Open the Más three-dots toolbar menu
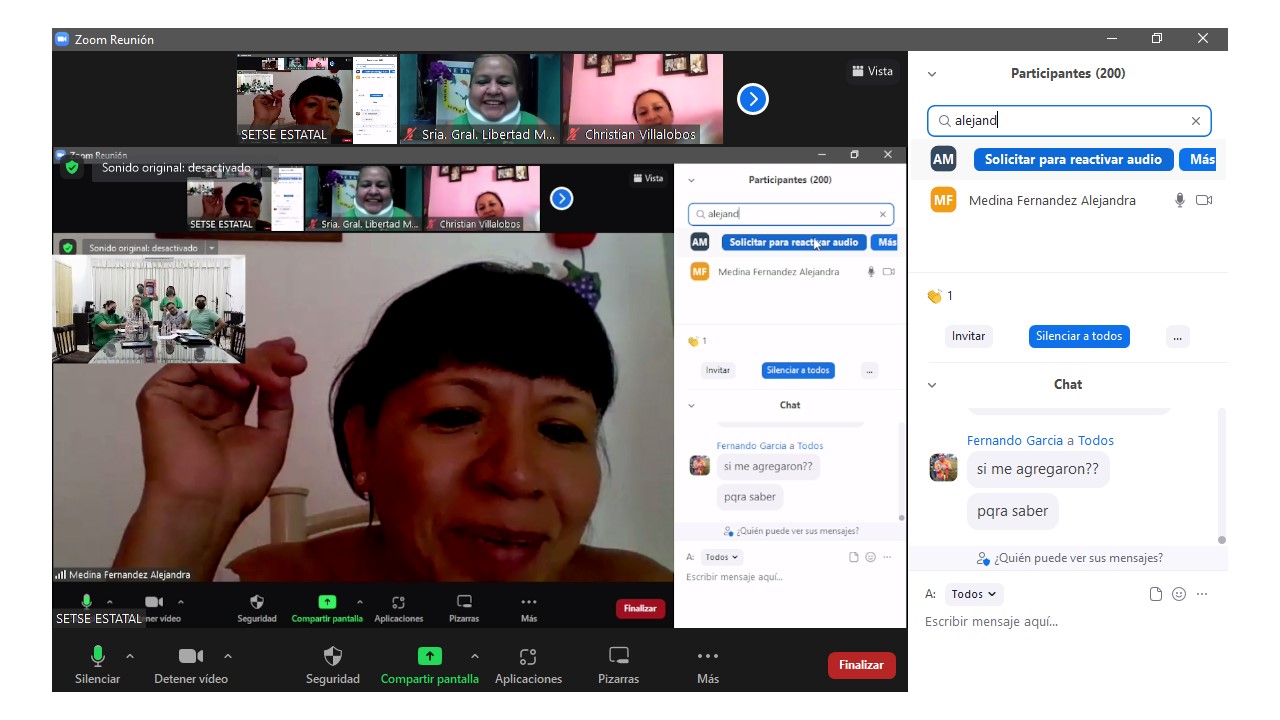 pyautogui.click(x=707, y=656)
